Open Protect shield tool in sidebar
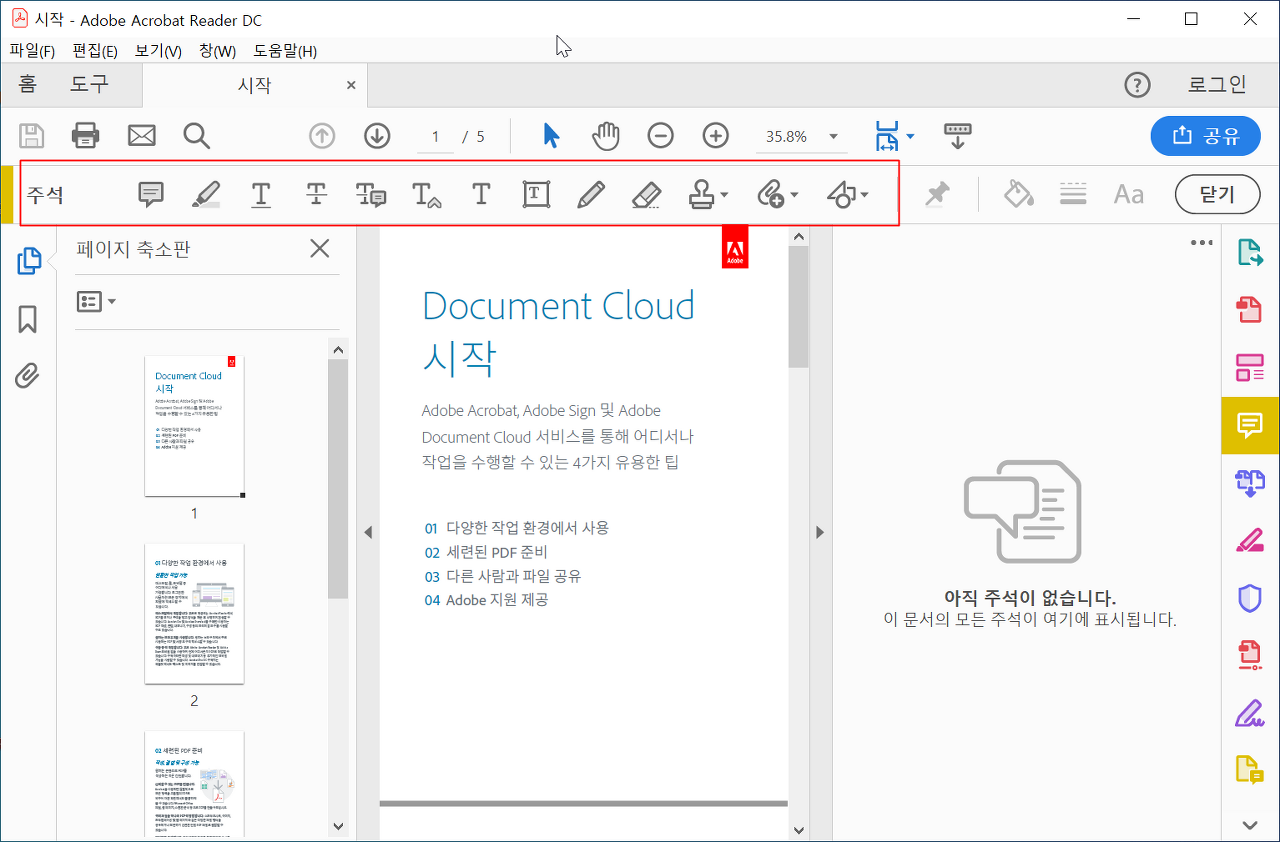1280x842 pixels. pyautogui.click(x=1250, y=598)
